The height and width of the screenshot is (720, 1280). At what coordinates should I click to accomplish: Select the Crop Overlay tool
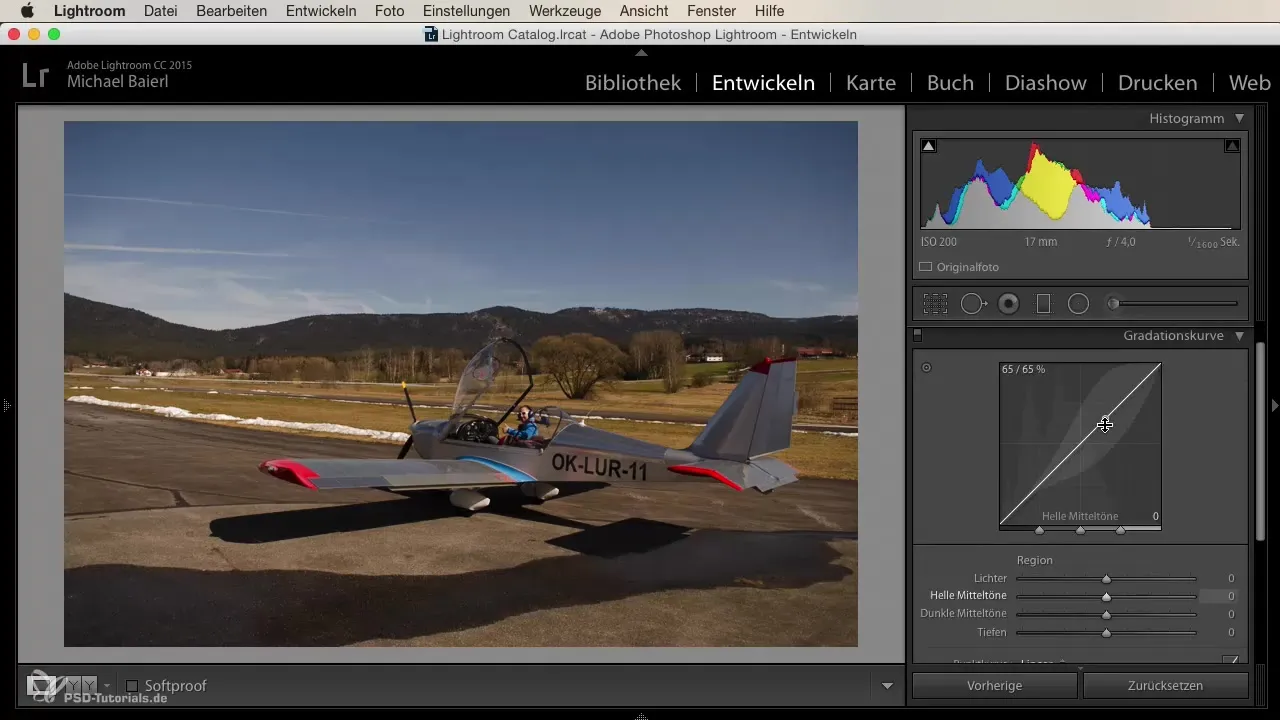click(x=935, y=304)
